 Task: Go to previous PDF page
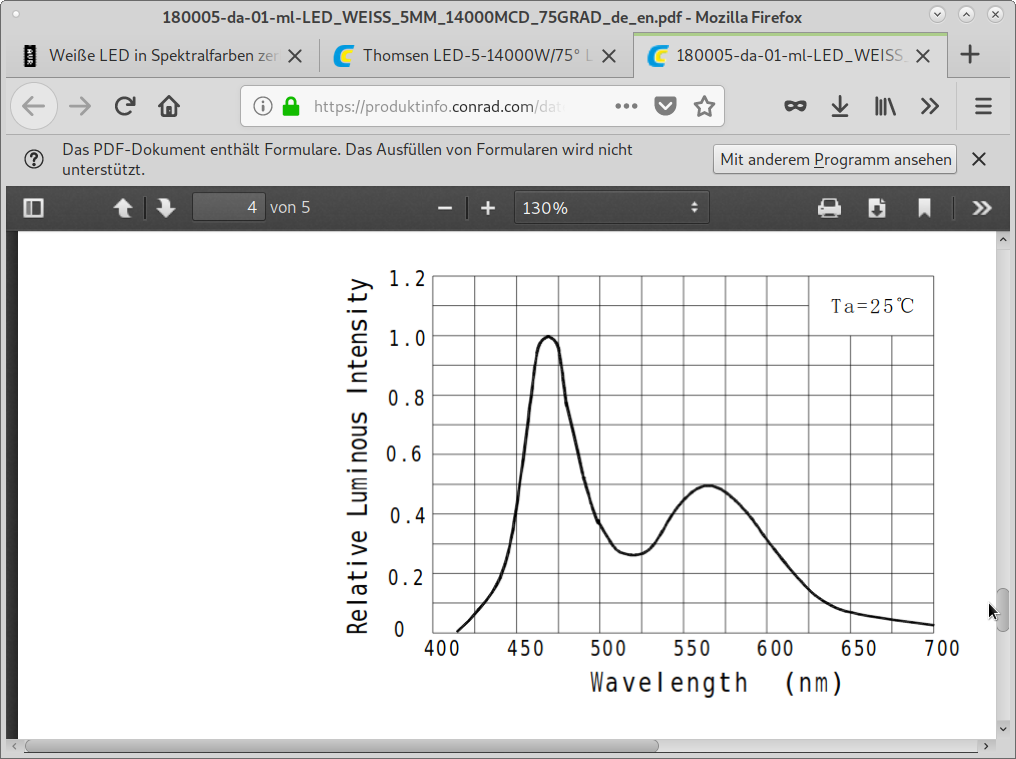(123, 208)
